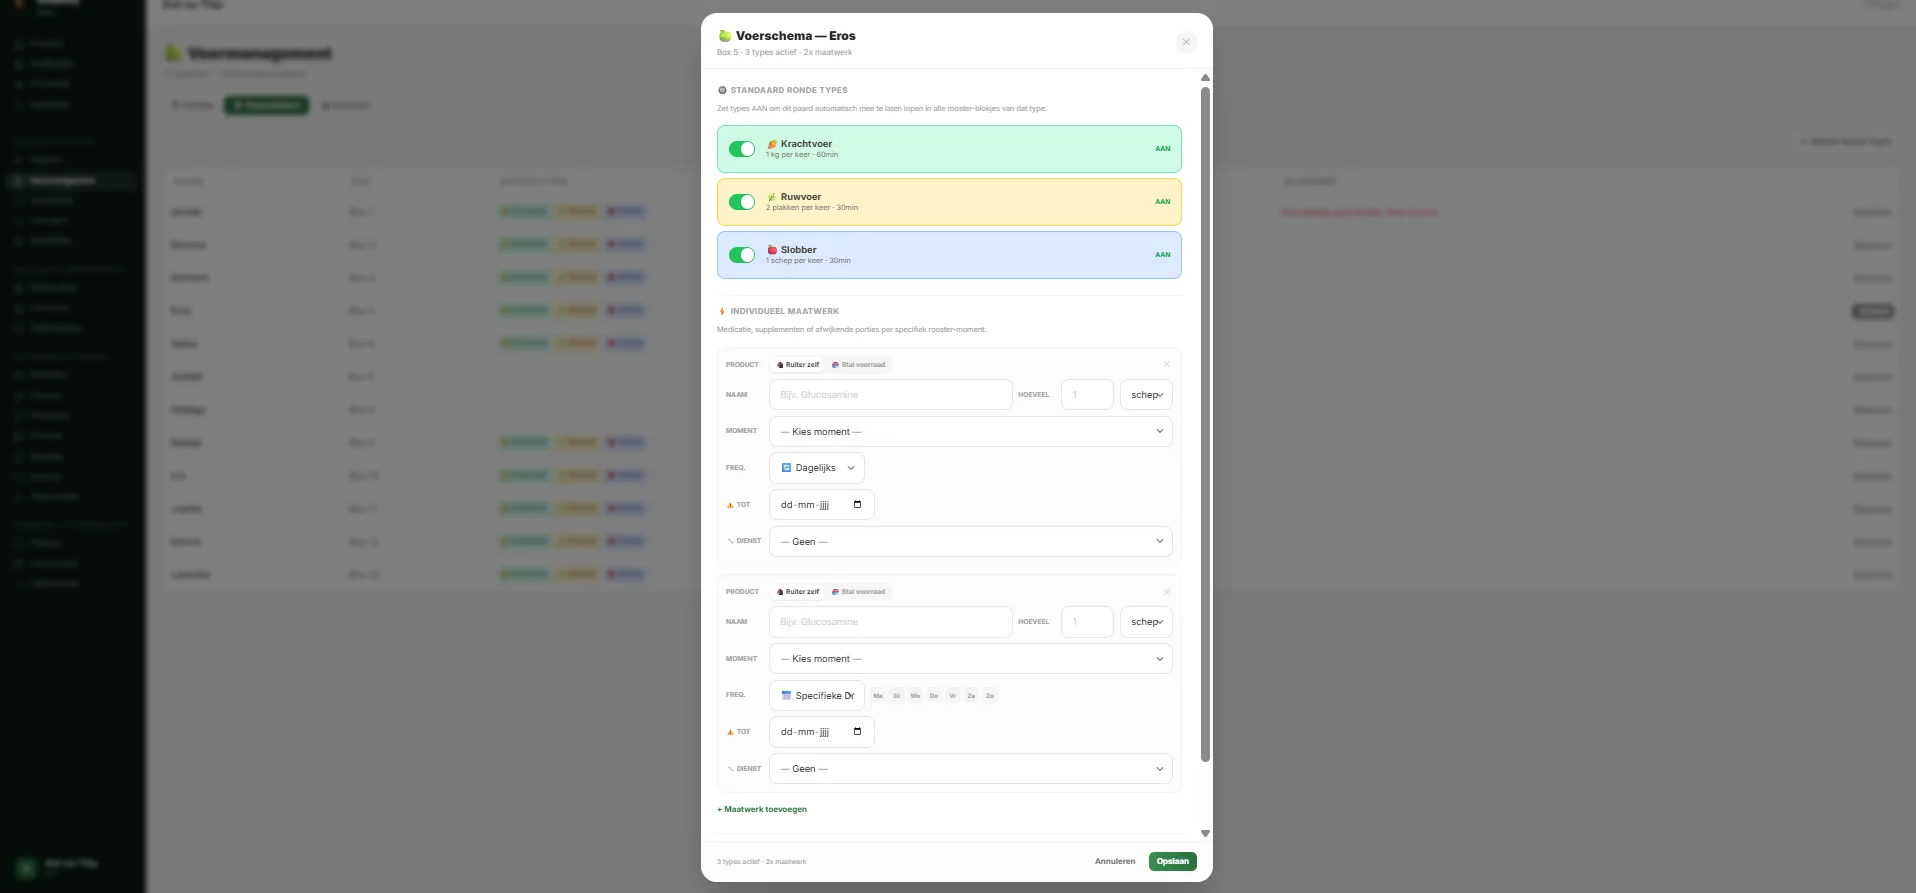Open the schep unit dropdown in the Specifieke block
Screen dimensions: 1916x893
point(1146,622)
